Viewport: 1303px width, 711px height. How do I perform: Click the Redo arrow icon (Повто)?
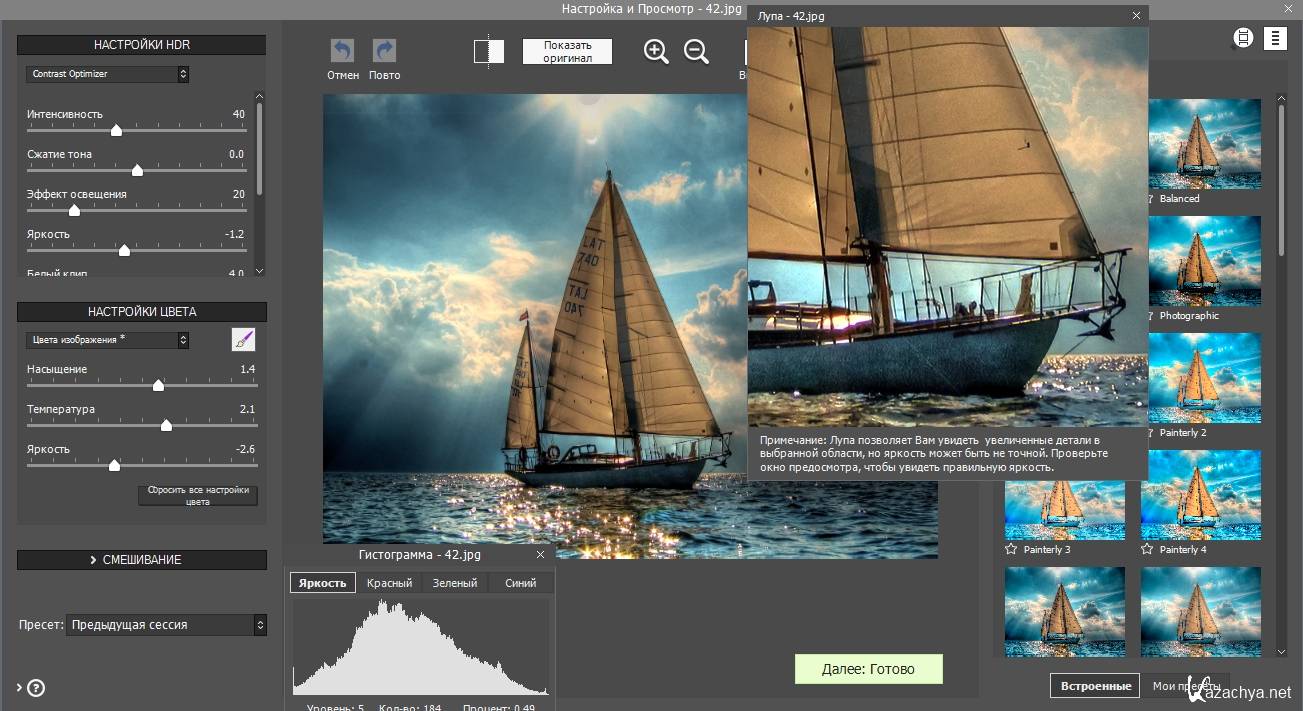coord(384,51)
